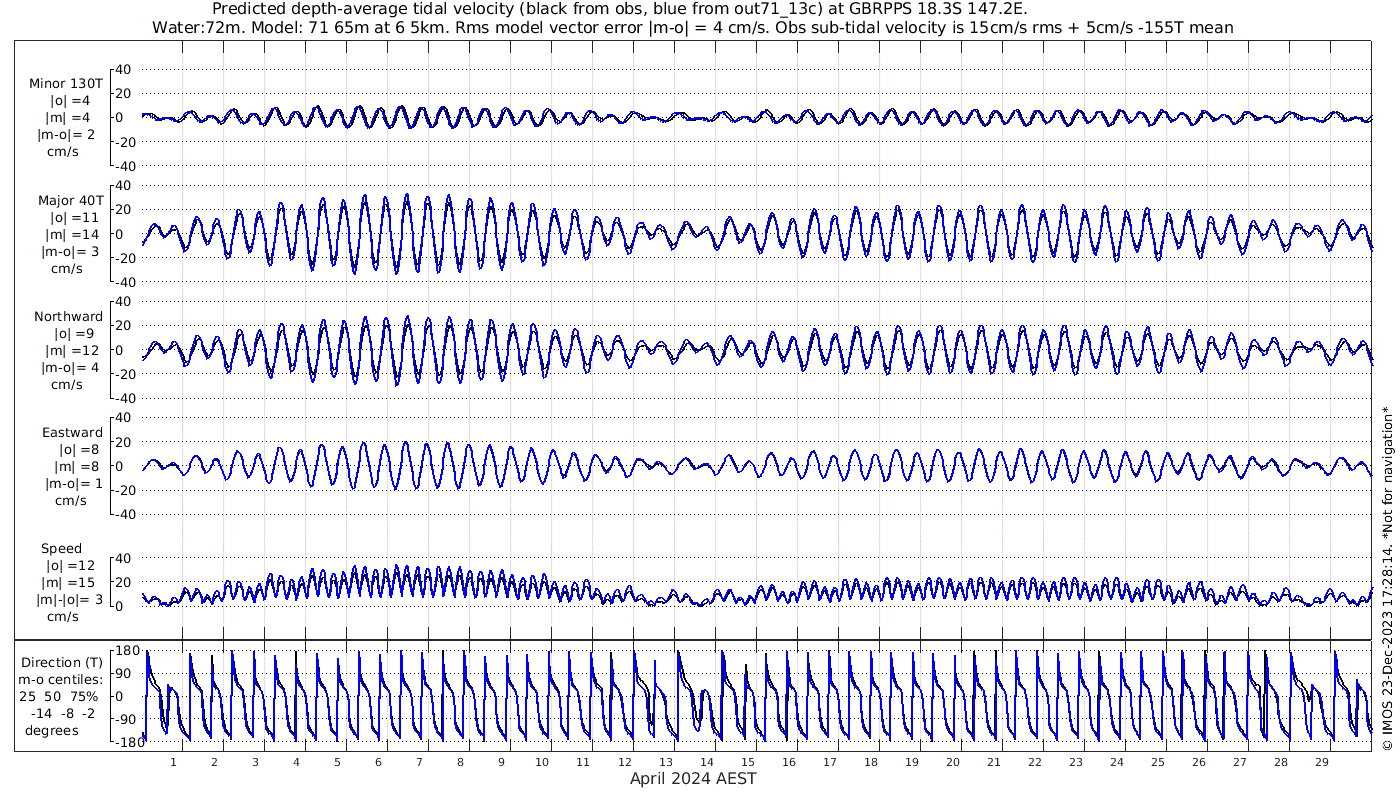1400x800 pixels.
Task: Click the '|m-o|= 1' value under Eastward
Action: click(x=73, y=484)
